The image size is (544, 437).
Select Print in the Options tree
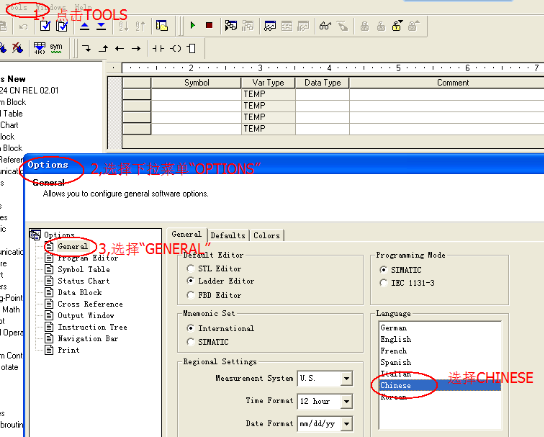[69, 350]
